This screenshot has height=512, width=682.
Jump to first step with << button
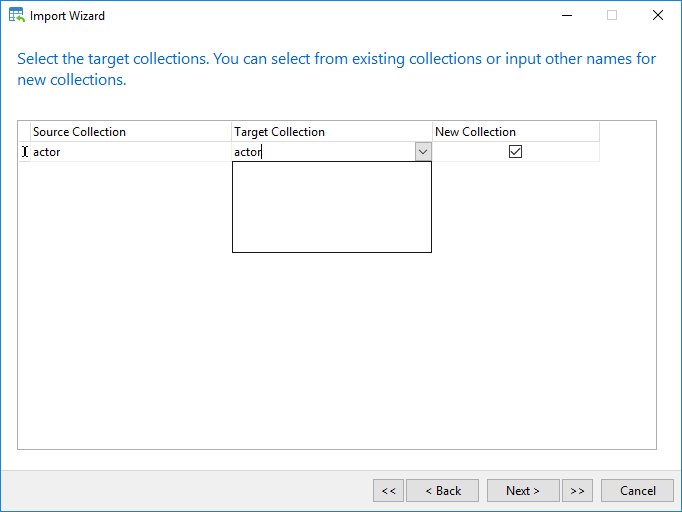[388, 491]
